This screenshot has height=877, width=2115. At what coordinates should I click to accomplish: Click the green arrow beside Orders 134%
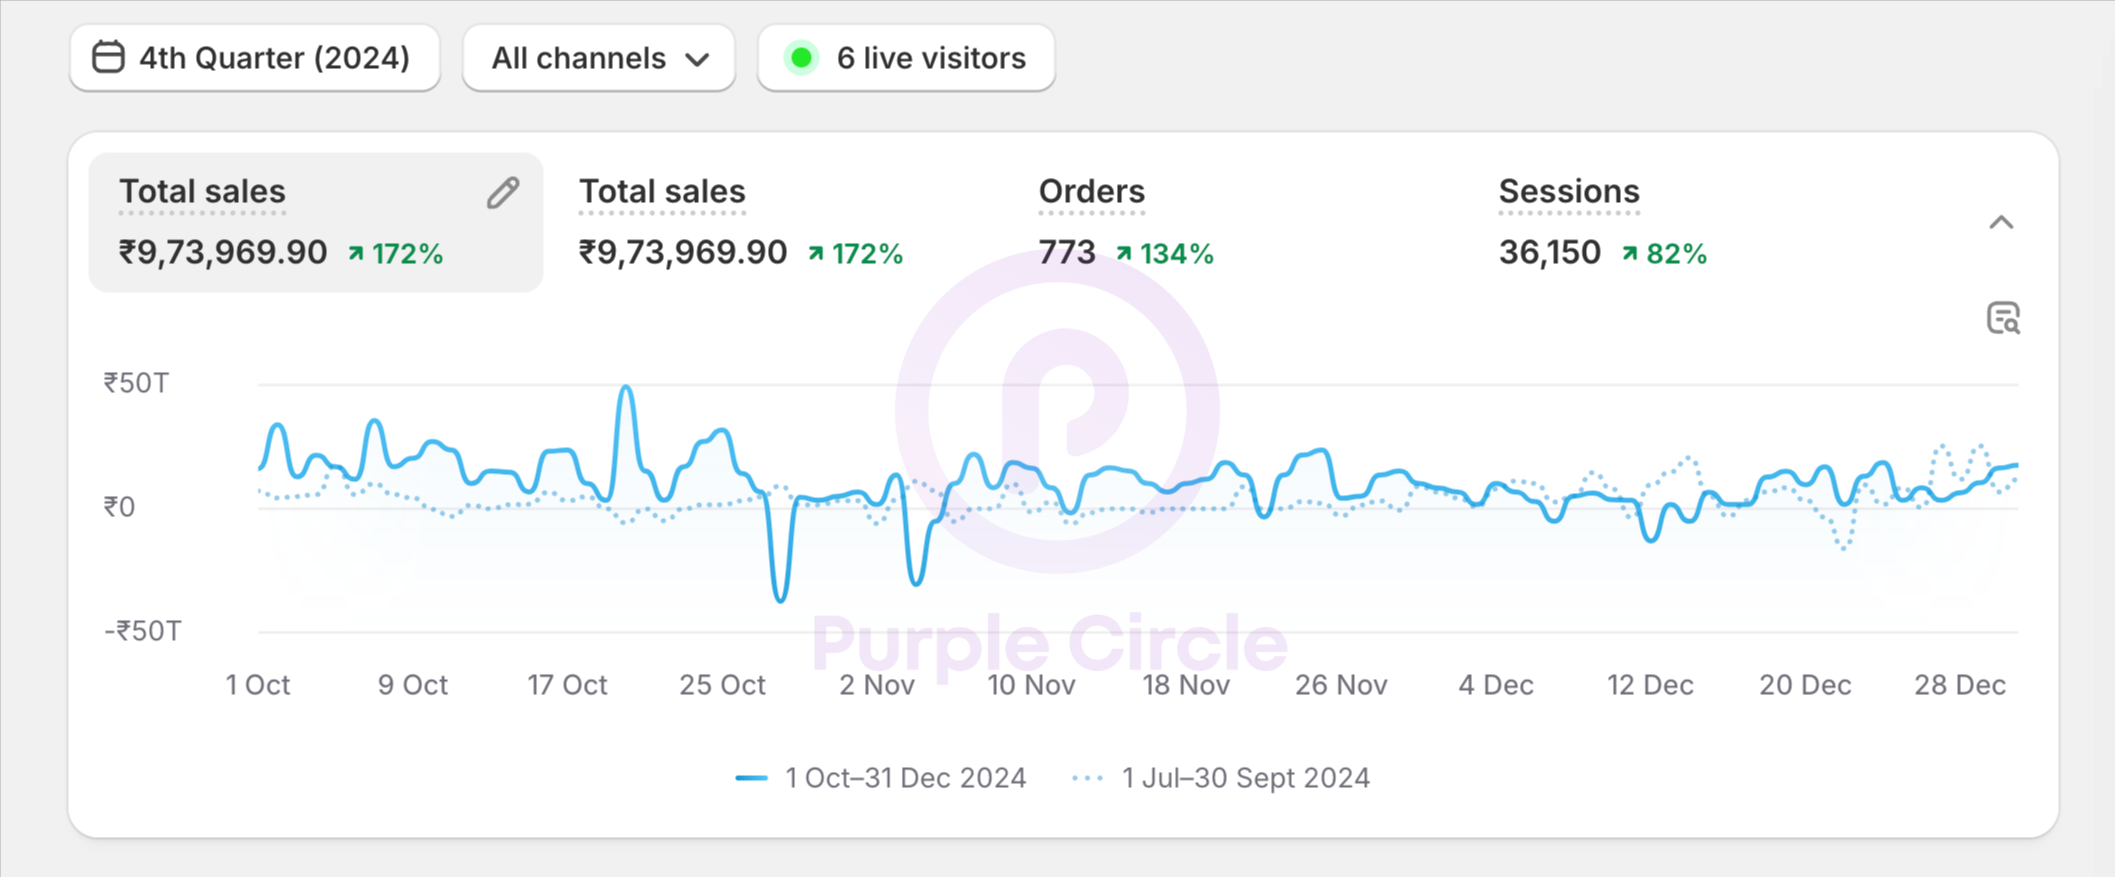pos(1124,254)
